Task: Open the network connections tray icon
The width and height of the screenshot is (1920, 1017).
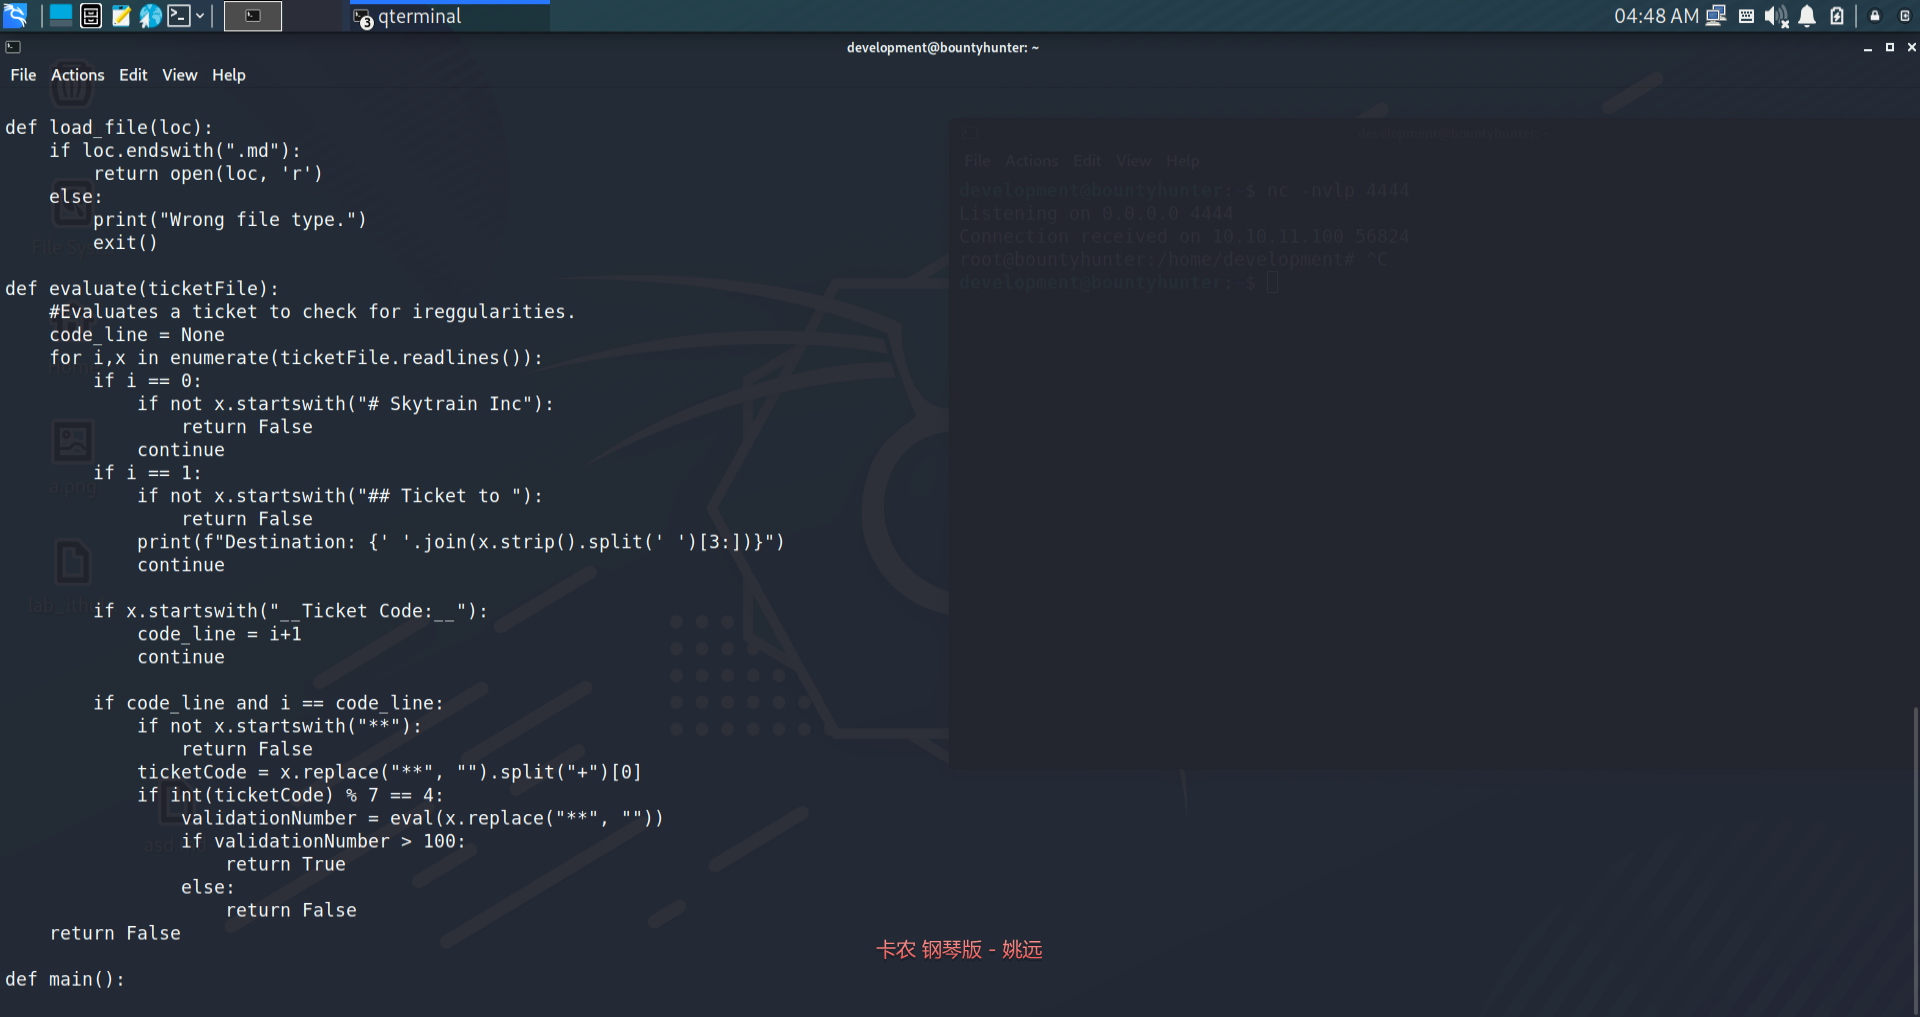Action: 1716,15
